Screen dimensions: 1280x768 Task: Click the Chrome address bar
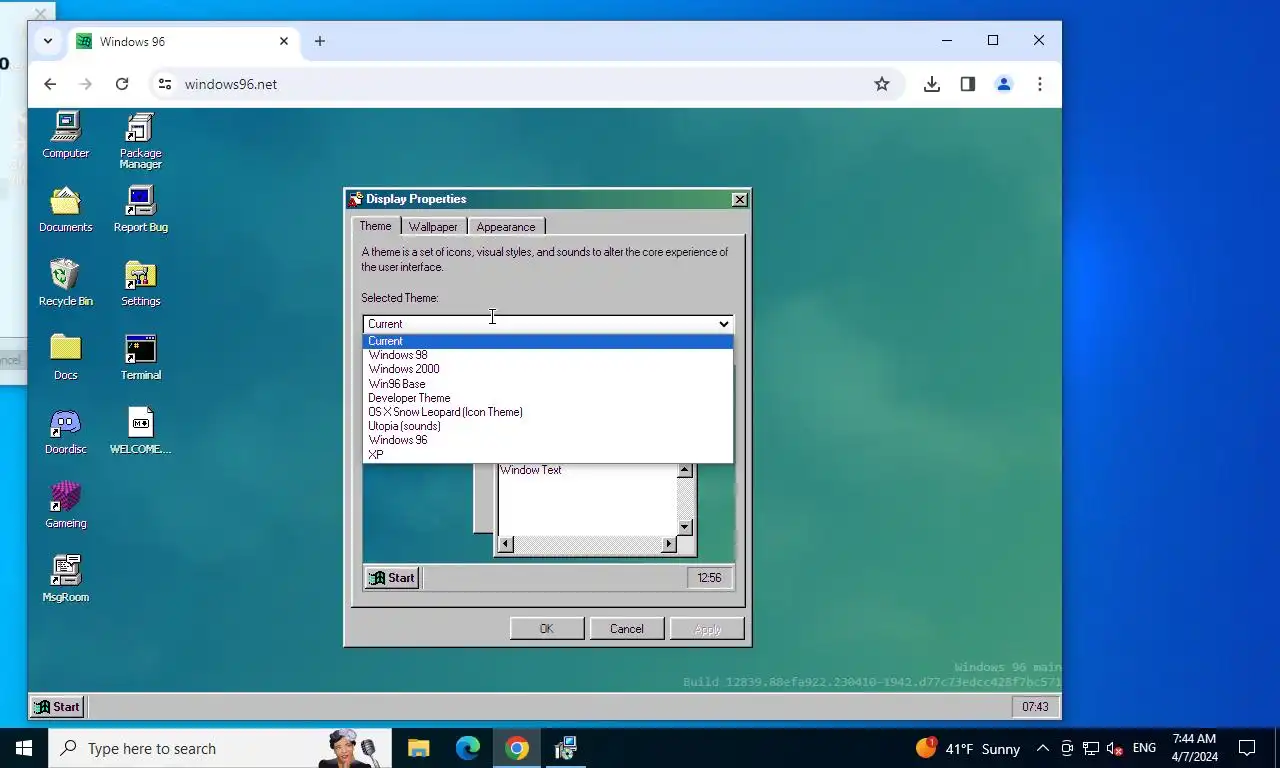(525, 84)
